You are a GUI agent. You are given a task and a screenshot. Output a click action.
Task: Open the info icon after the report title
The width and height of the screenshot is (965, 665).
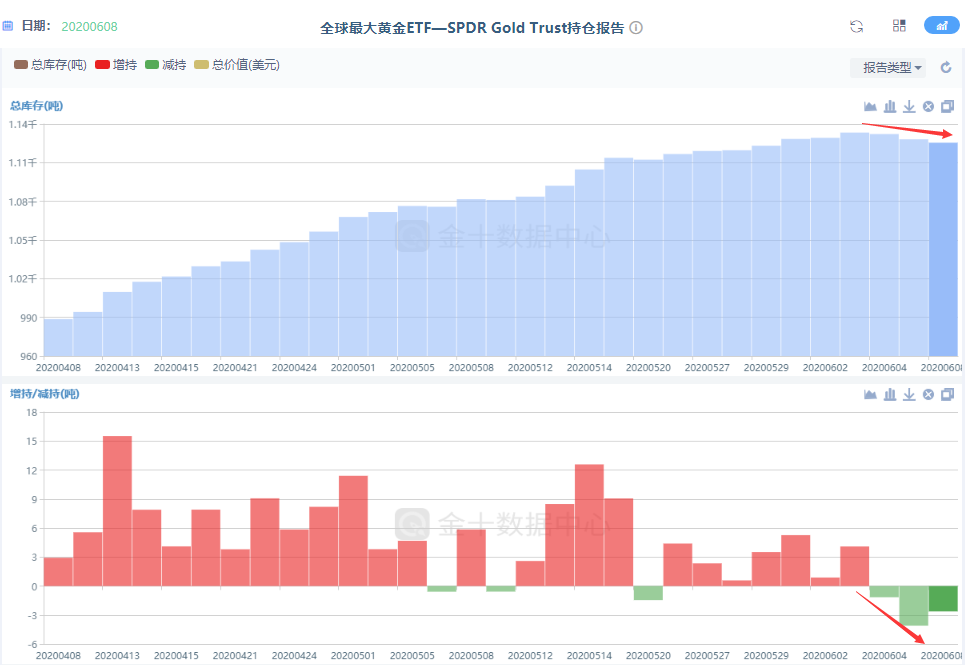click(636, 28)
